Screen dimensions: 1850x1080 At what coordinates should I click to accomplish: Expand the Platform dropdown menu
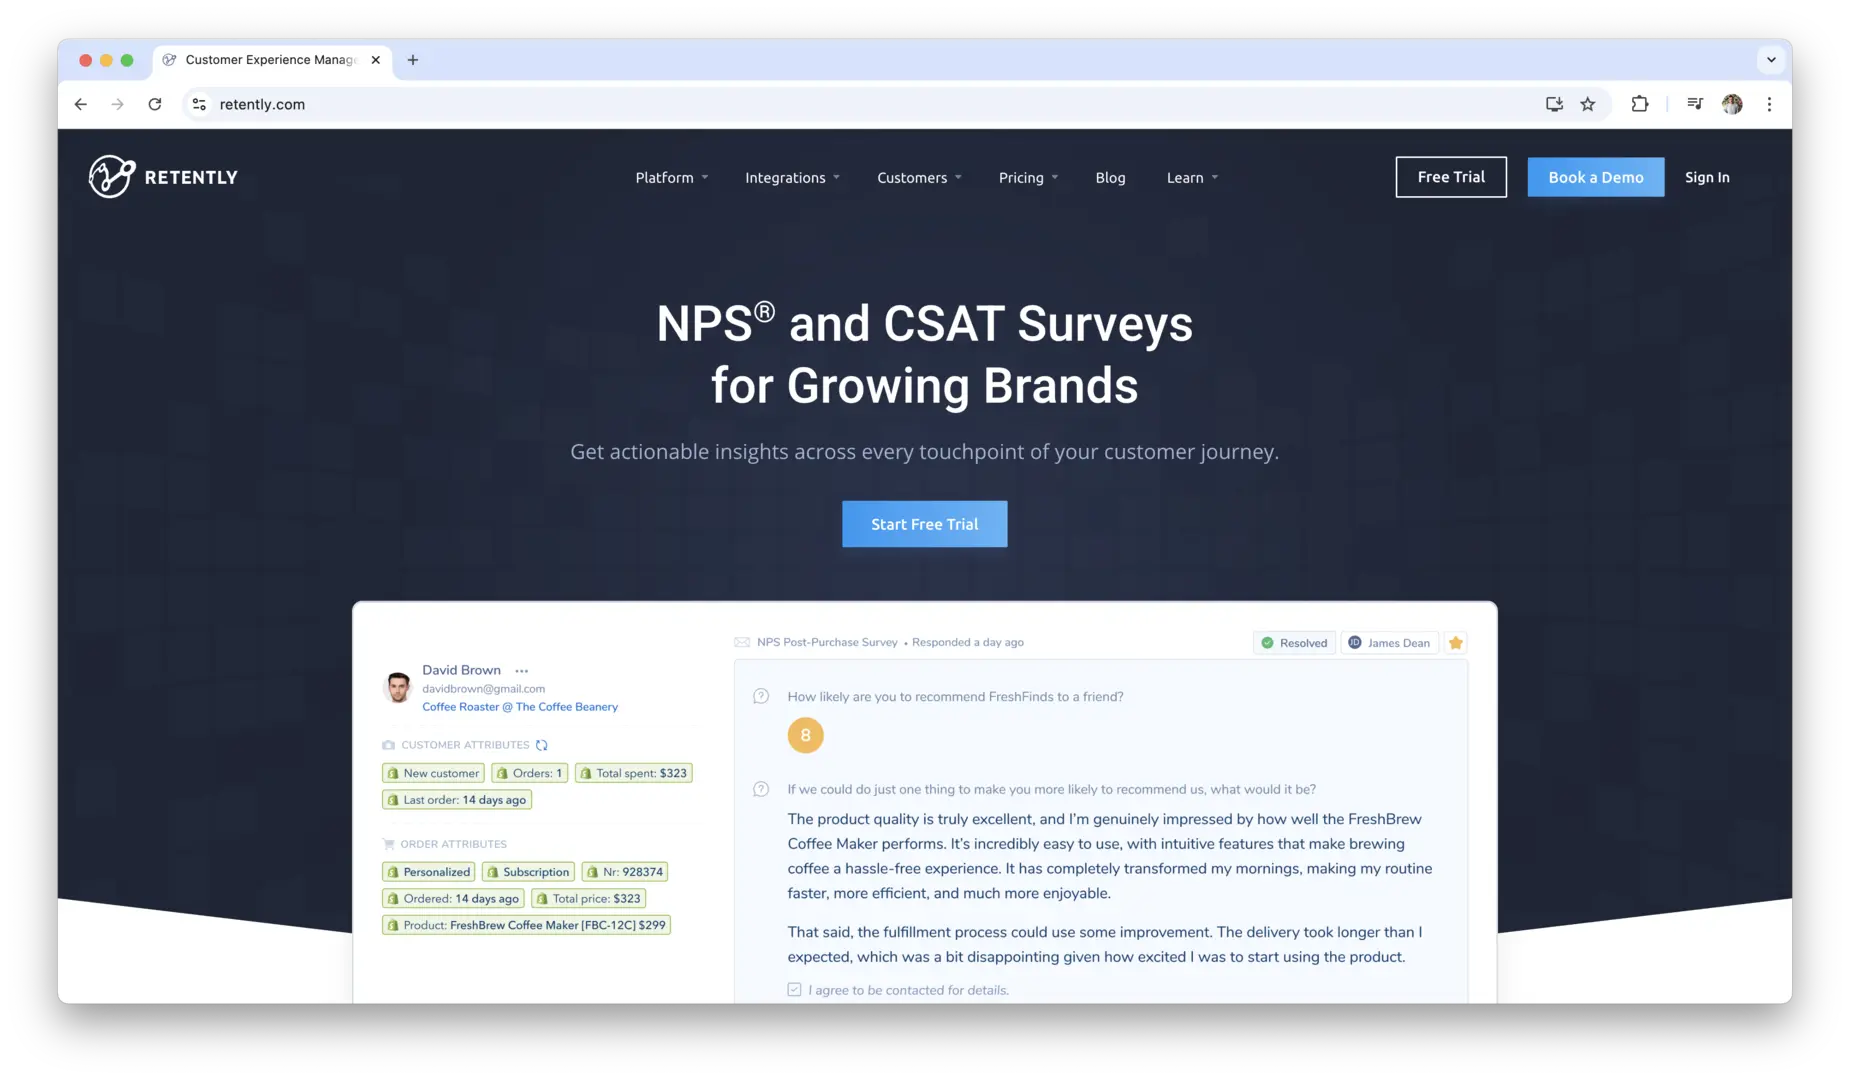671,178
